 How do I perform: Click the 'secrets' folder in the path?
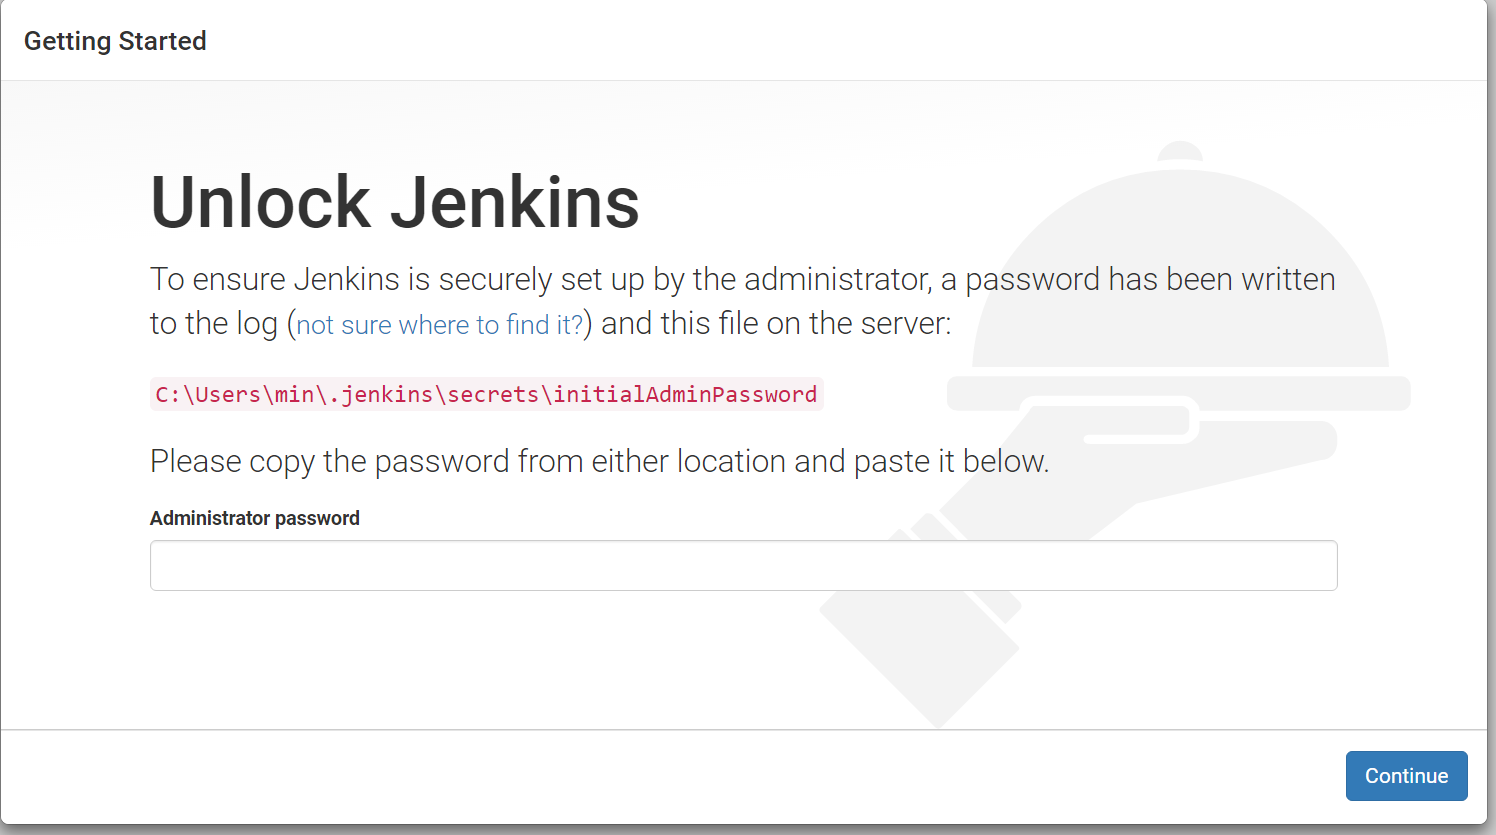point(492,394)
